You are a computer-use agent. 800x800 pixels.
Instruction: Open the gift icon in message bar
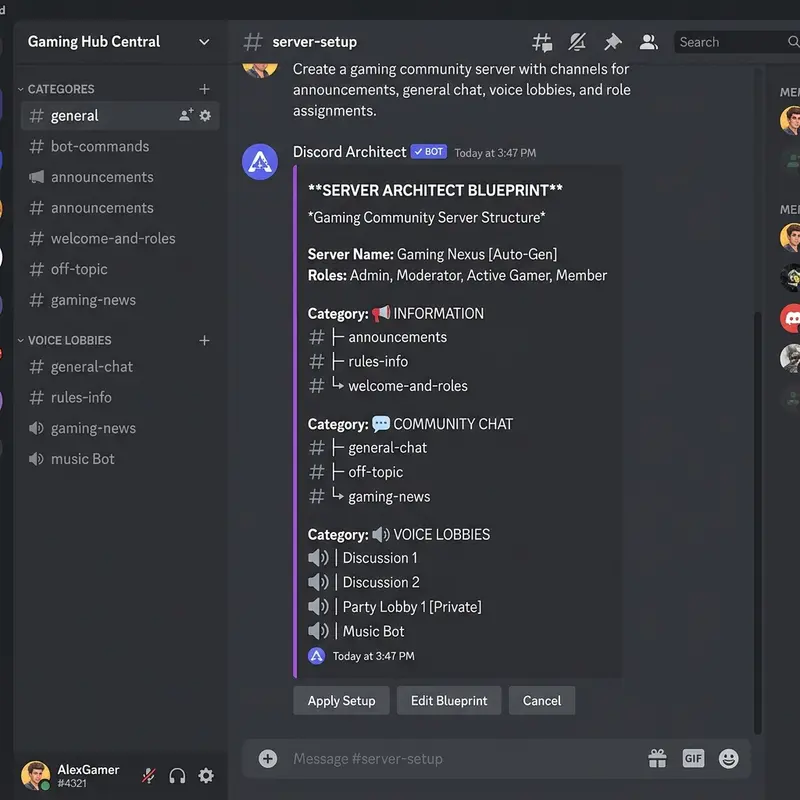(x=657, y=759)
